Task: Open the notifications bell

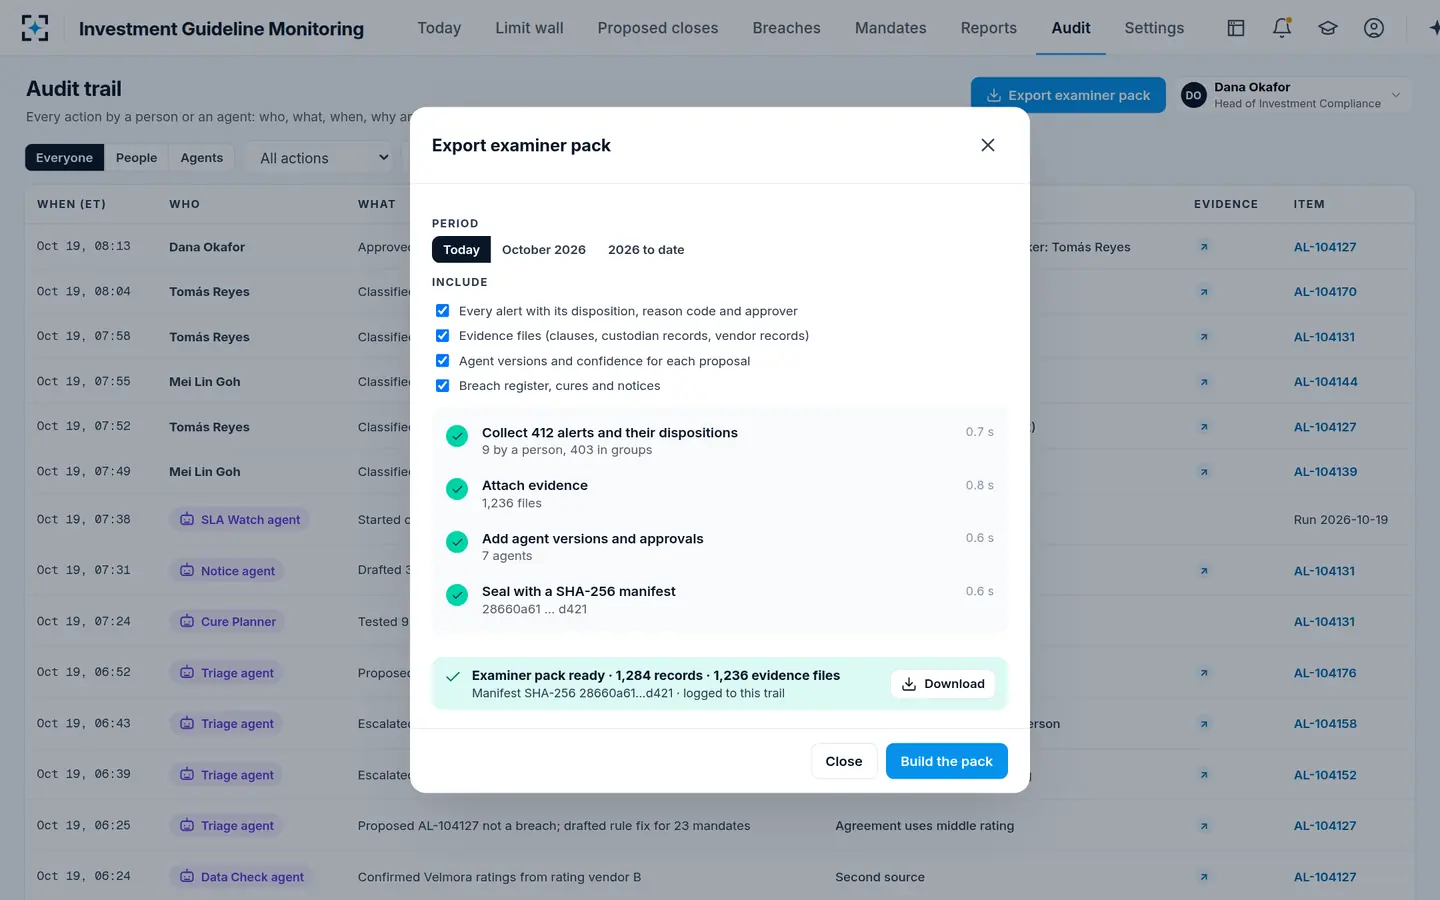Action: tap(1282, 28)
